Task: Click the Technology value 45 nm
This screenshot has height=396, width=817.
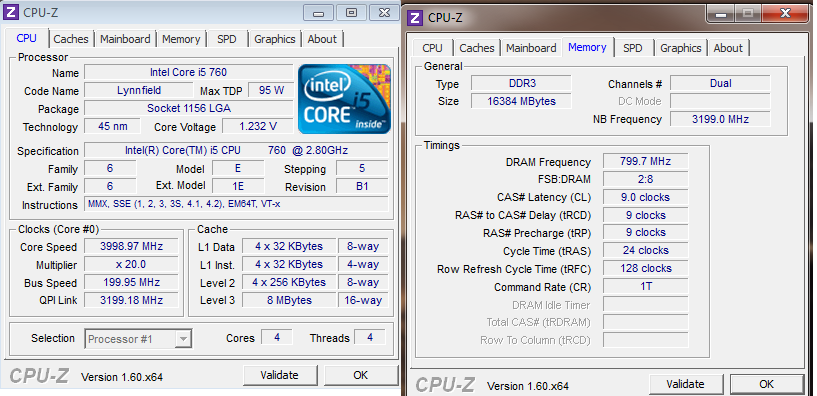Action: coord(113,127)
